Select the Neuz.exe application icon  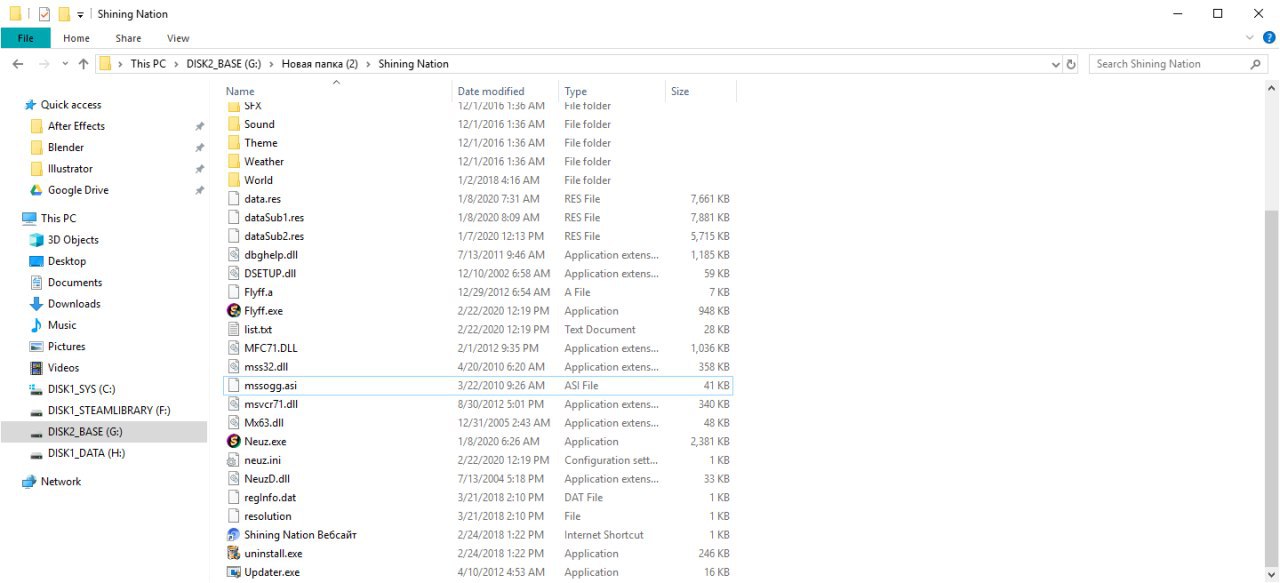point(234,441)
